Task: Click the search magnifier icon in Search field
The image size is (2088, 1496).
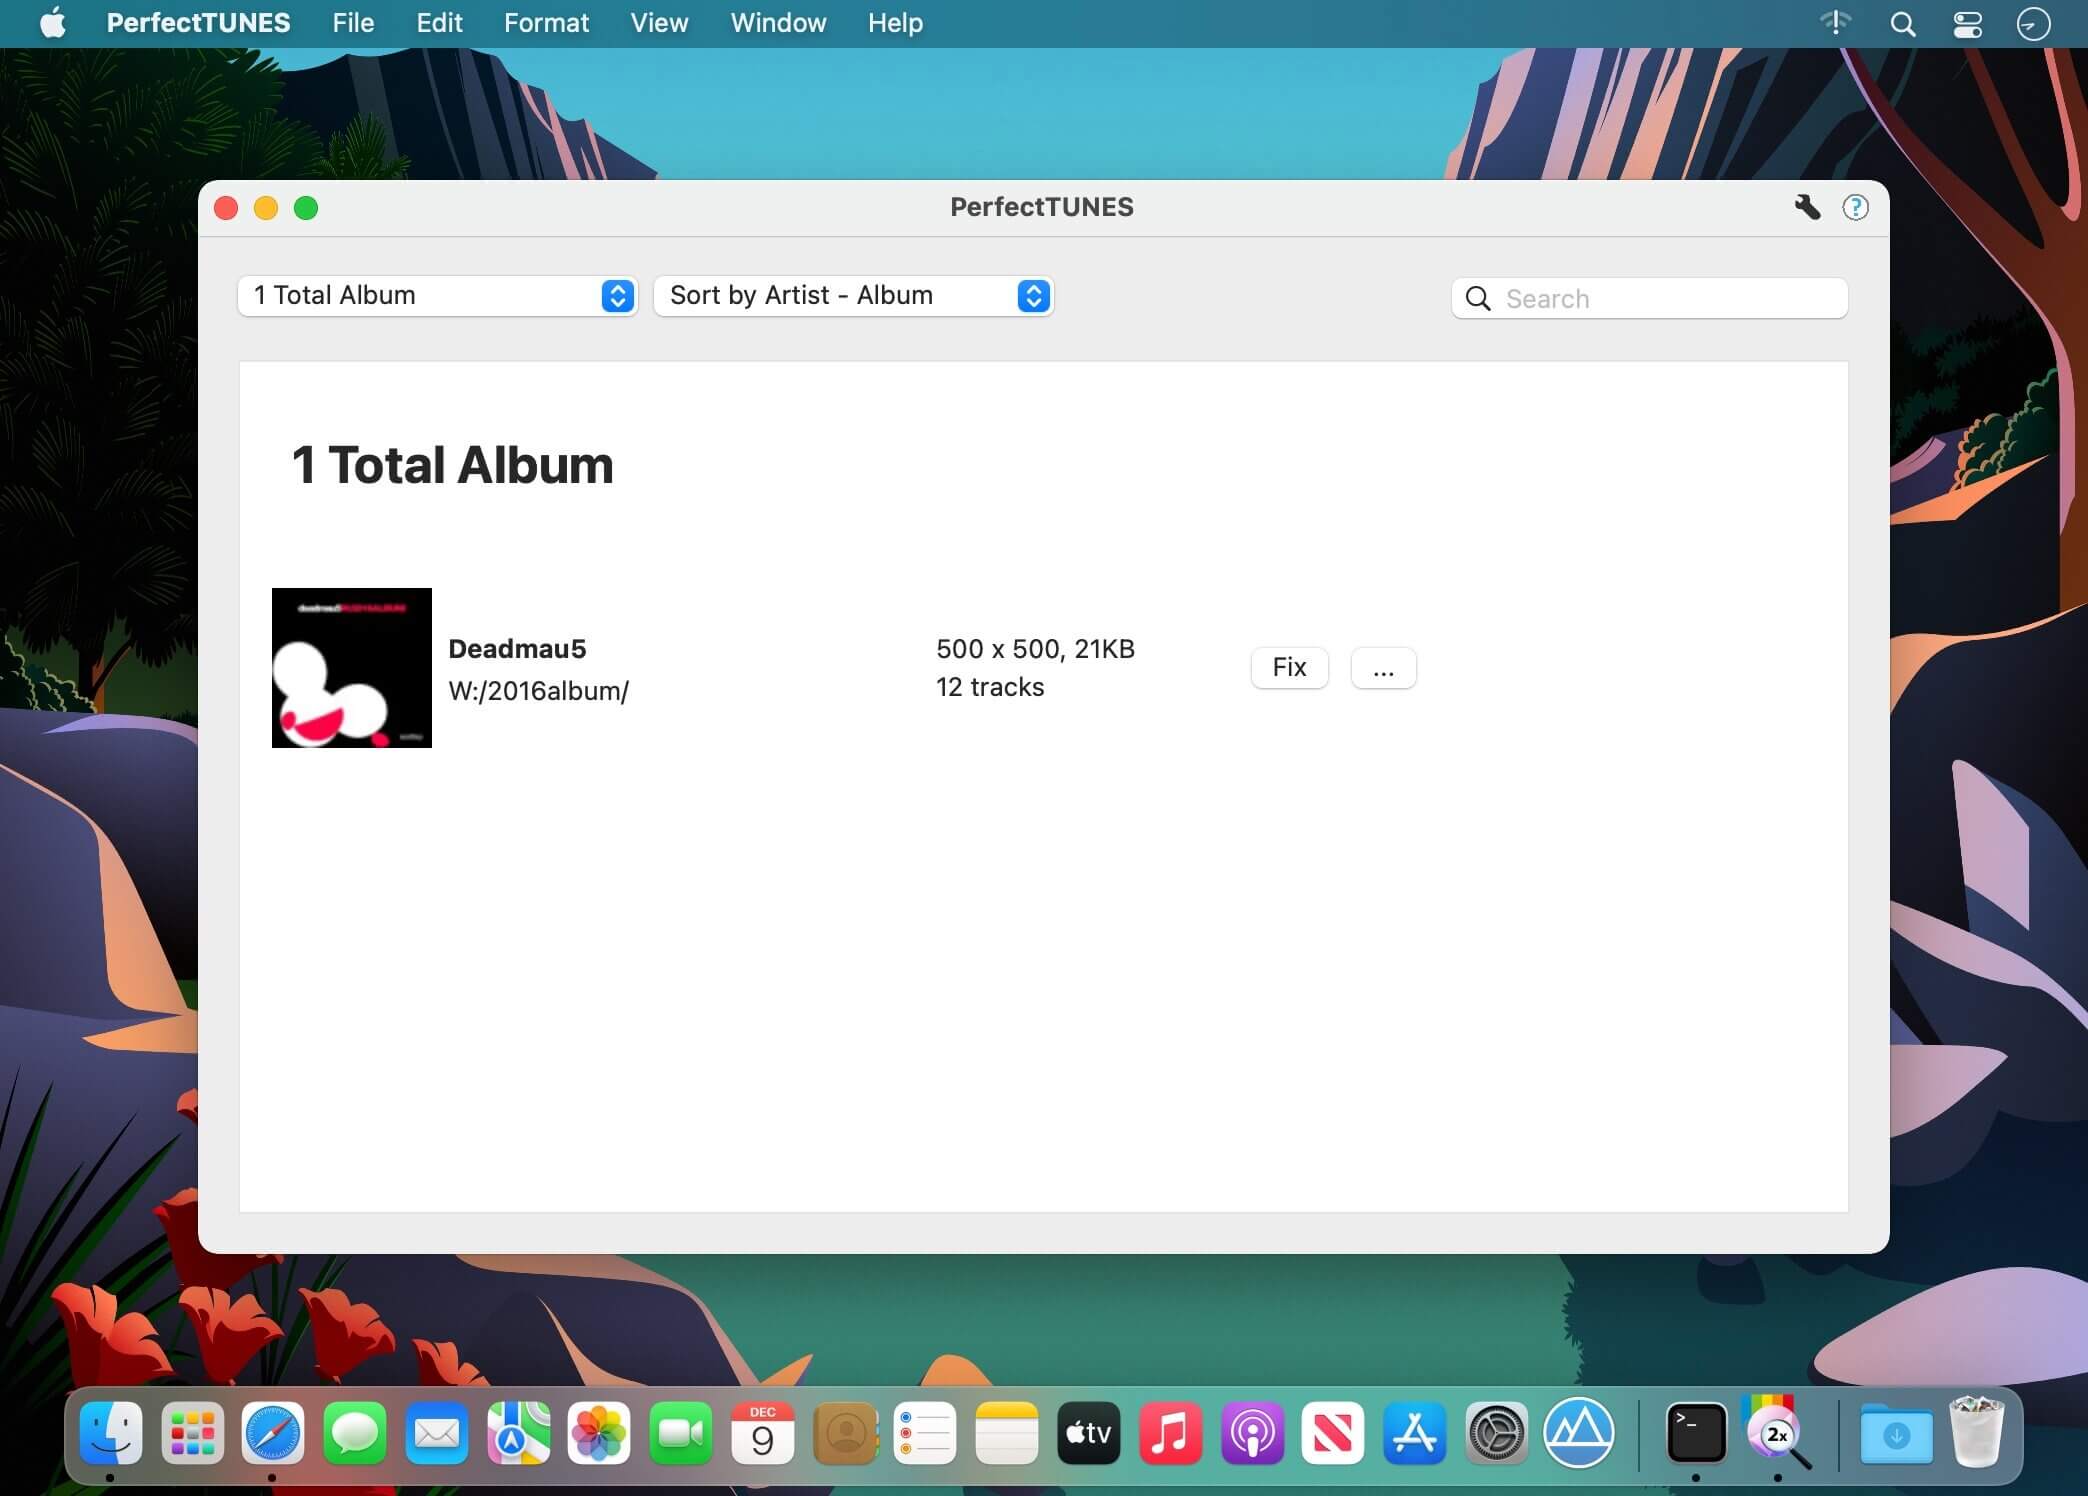Action: coord(1478,298)
